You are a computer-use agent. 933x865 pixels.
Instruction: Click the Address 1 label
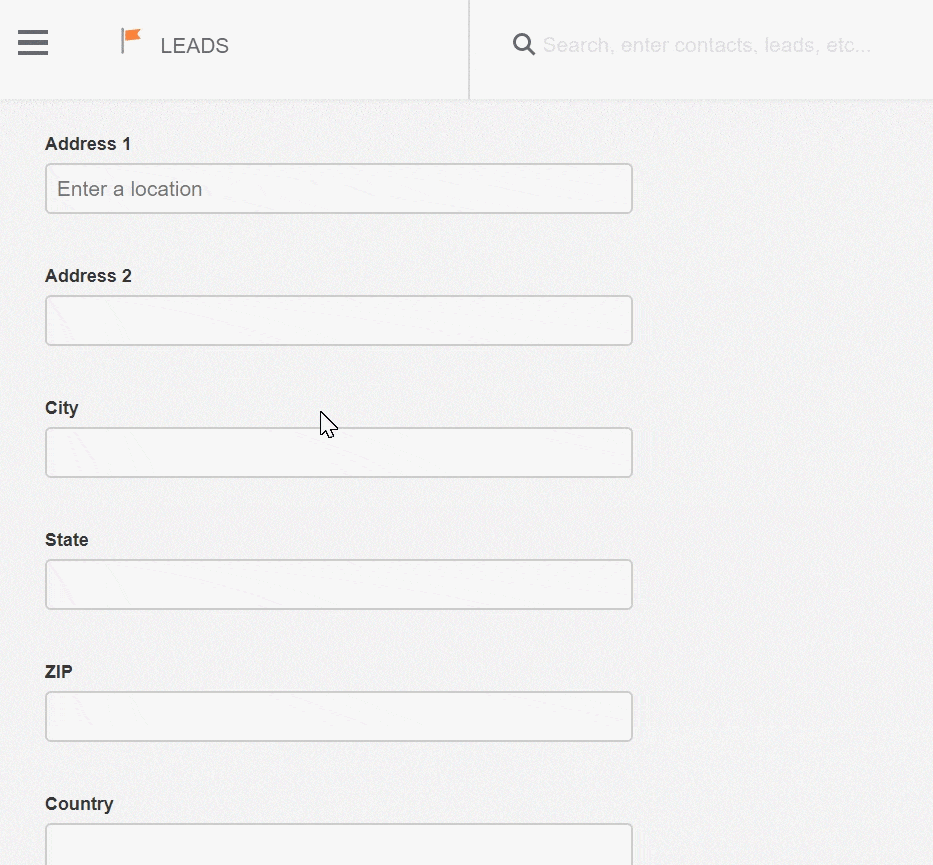tap(88, 144)
